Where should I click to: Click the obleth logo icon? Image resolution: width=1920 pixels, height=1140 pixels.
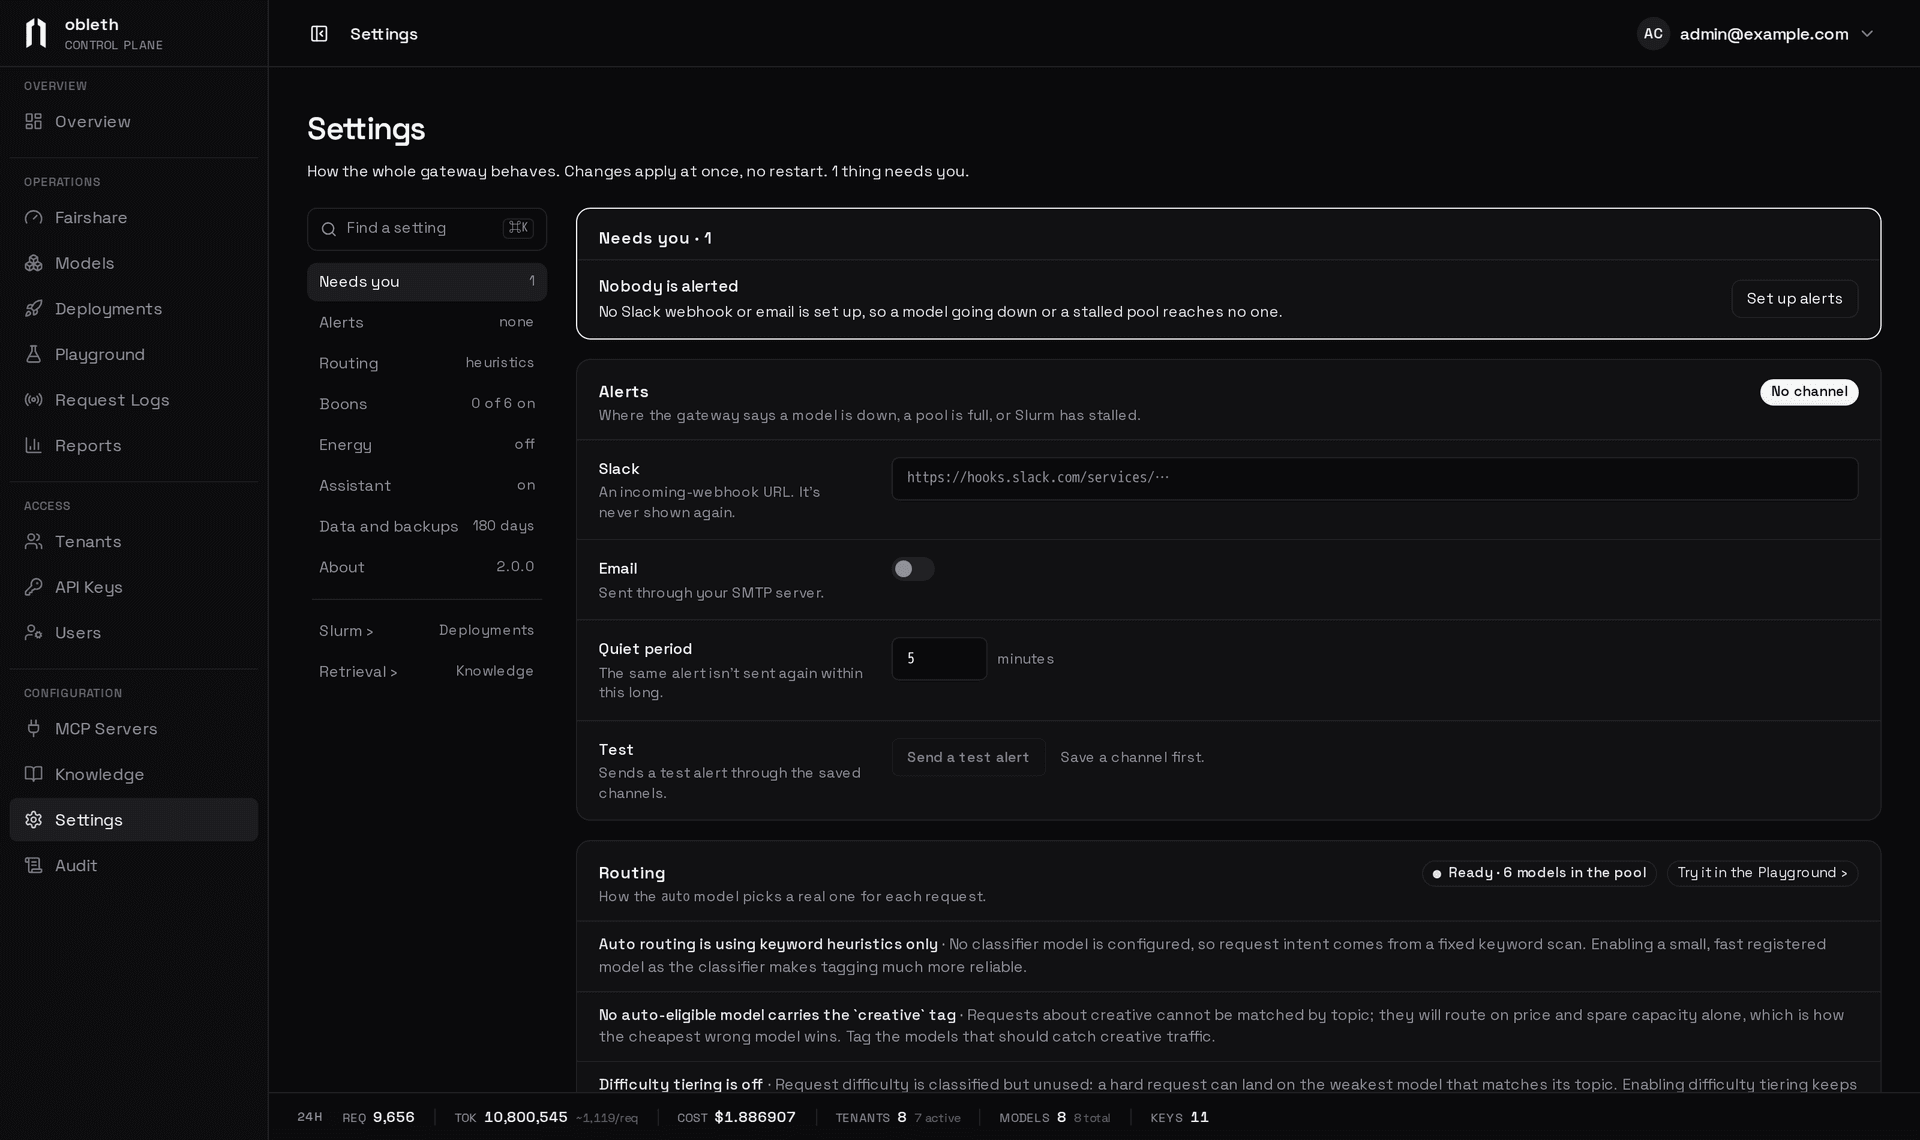(x=36, y=33)
